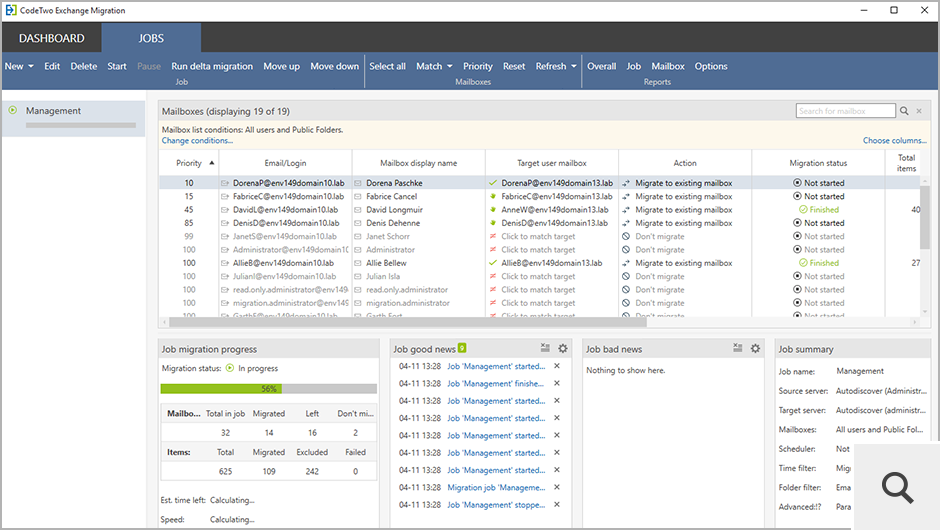Click the mailbox list vertical scrollbar
Image resolution: width=940 pixels, height=530 pixels.
coord(925,217)
